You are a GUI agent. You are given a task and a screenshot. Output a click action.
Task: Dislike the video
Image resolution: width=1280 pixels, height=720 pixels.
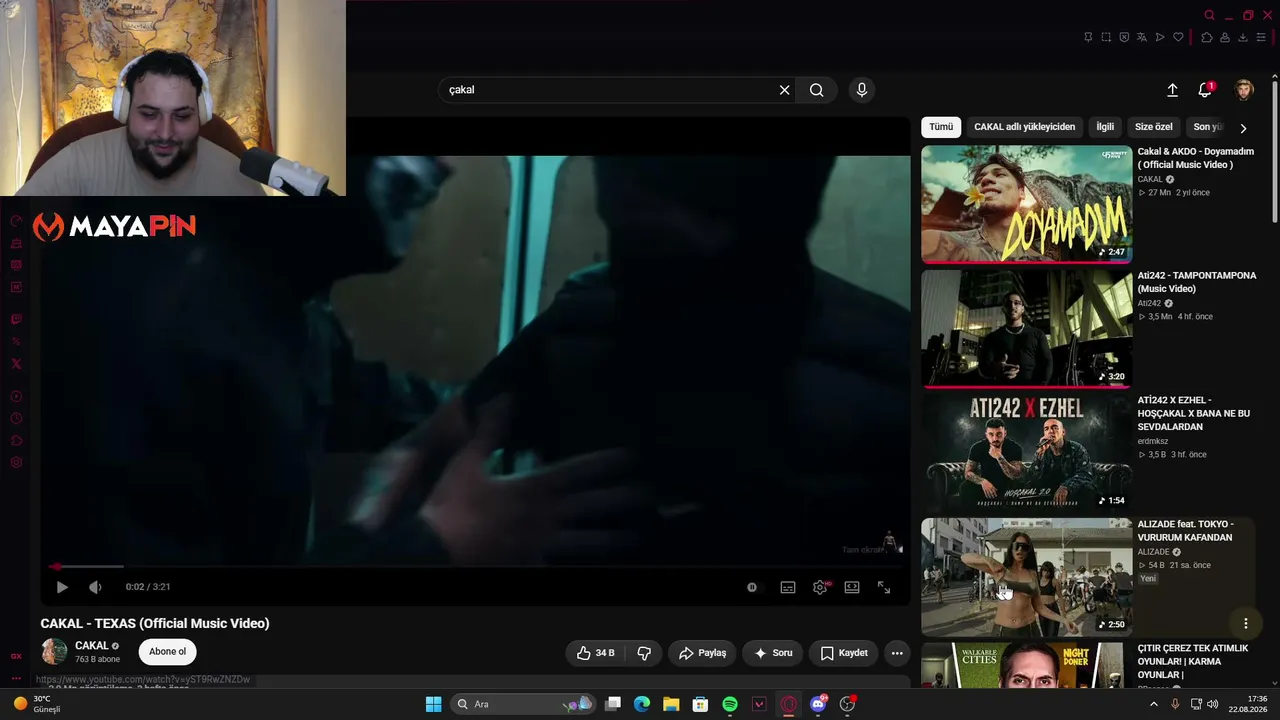pos(644,653)
